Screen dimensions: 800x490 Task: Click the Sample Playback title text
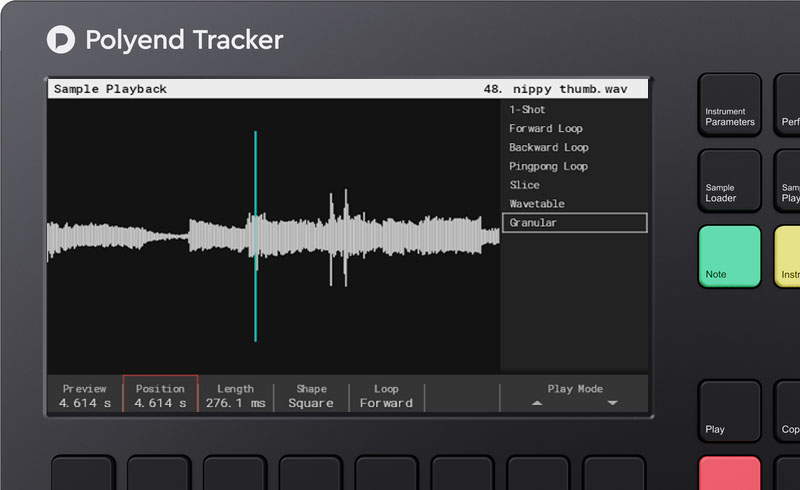tap(110, 89)
